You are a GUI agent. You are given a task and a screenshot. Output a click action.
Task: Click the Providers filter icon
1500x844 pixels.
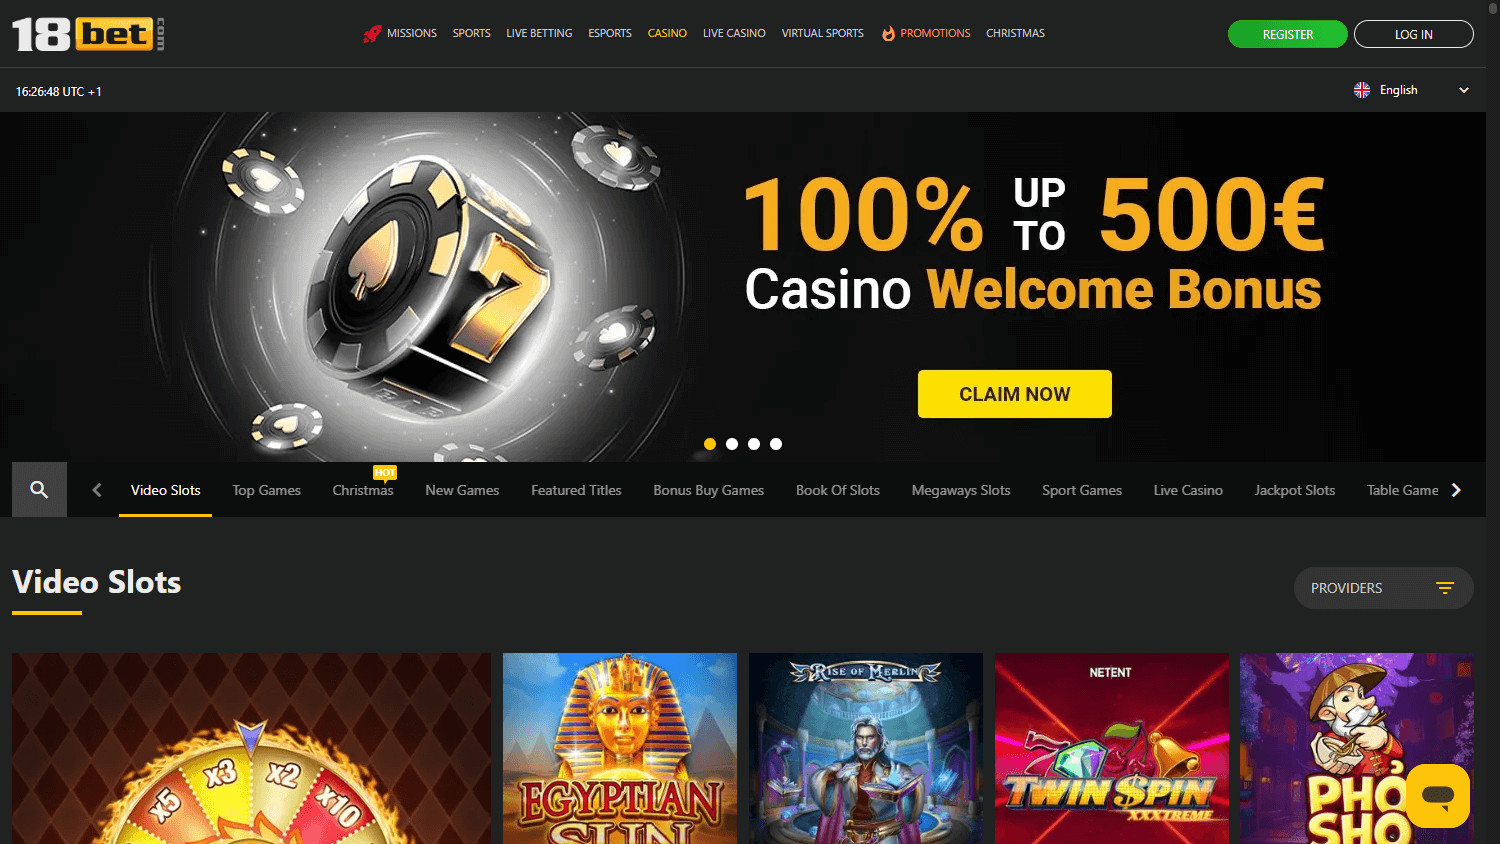coord(1445,588)
